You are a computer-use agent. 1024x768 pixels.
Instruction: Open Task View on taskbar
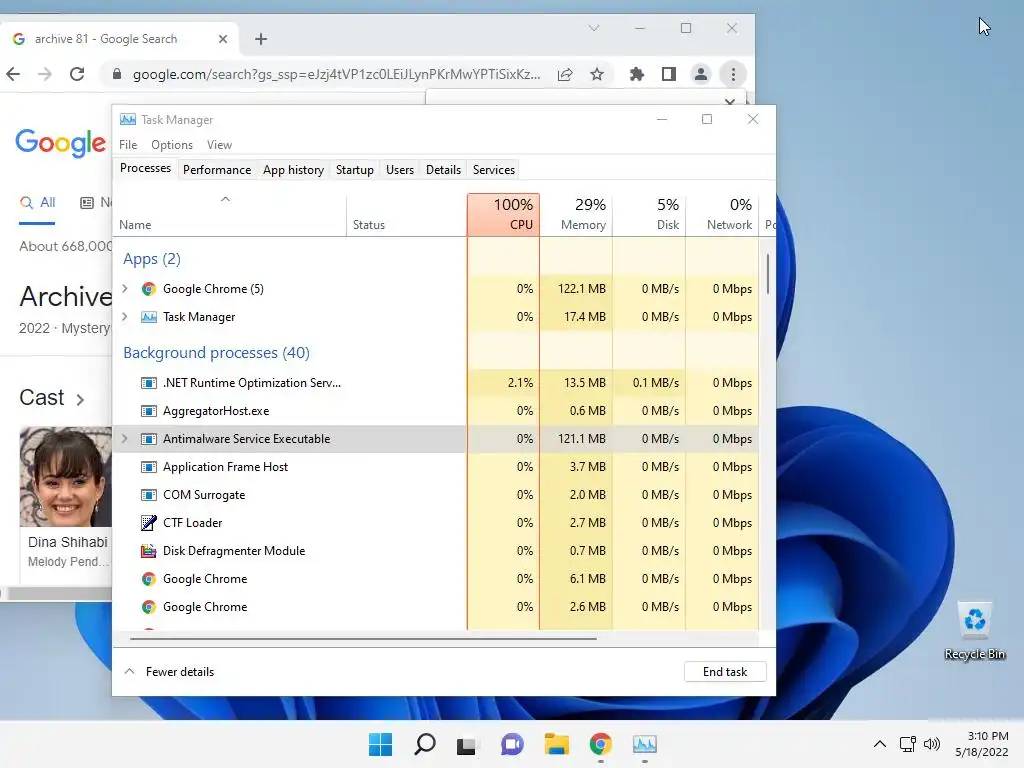pyautogui.click(x=466, y=744)
